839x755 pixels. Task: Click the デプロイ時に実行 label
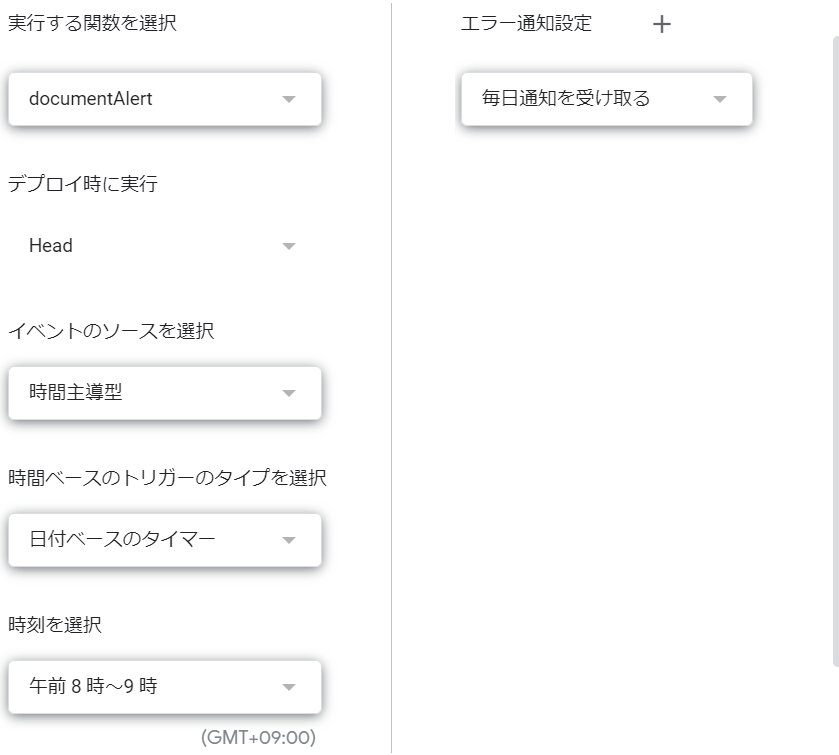coord(82,184)
